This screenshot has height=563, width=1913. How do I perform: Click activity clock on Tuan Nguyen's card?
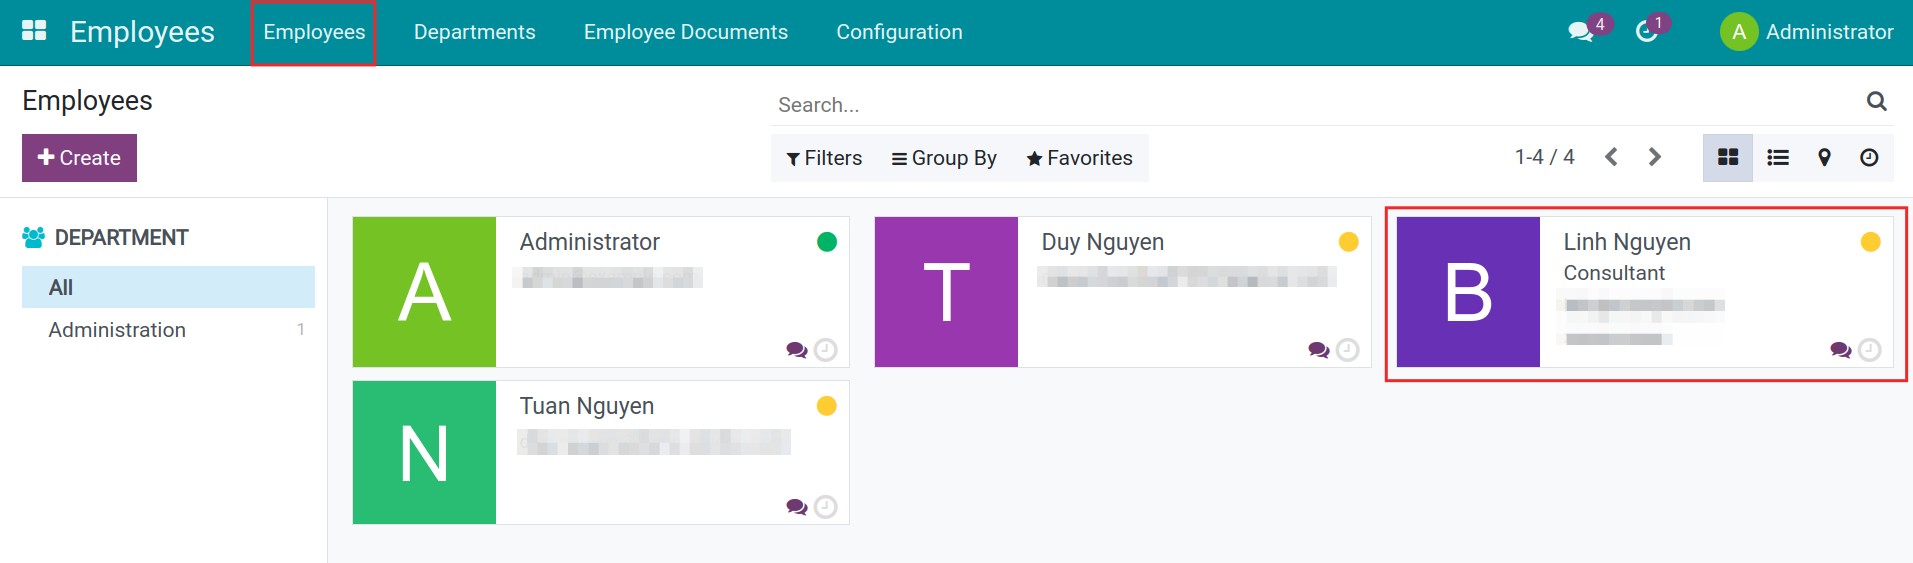tap(825, 507)
